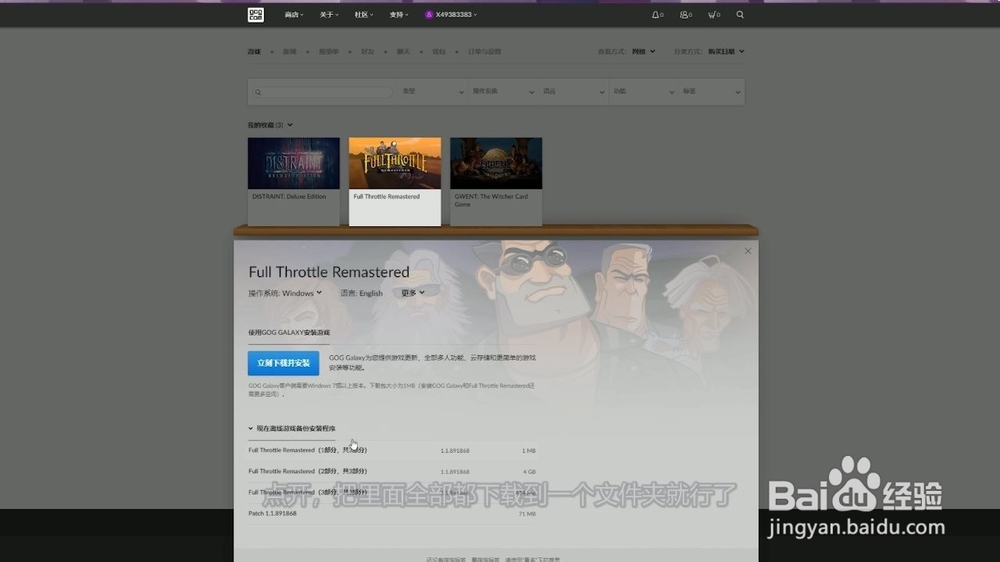The image size is (1000, 562).
Task: Open the 语言 filter dropdown
Action: point(573,92)
